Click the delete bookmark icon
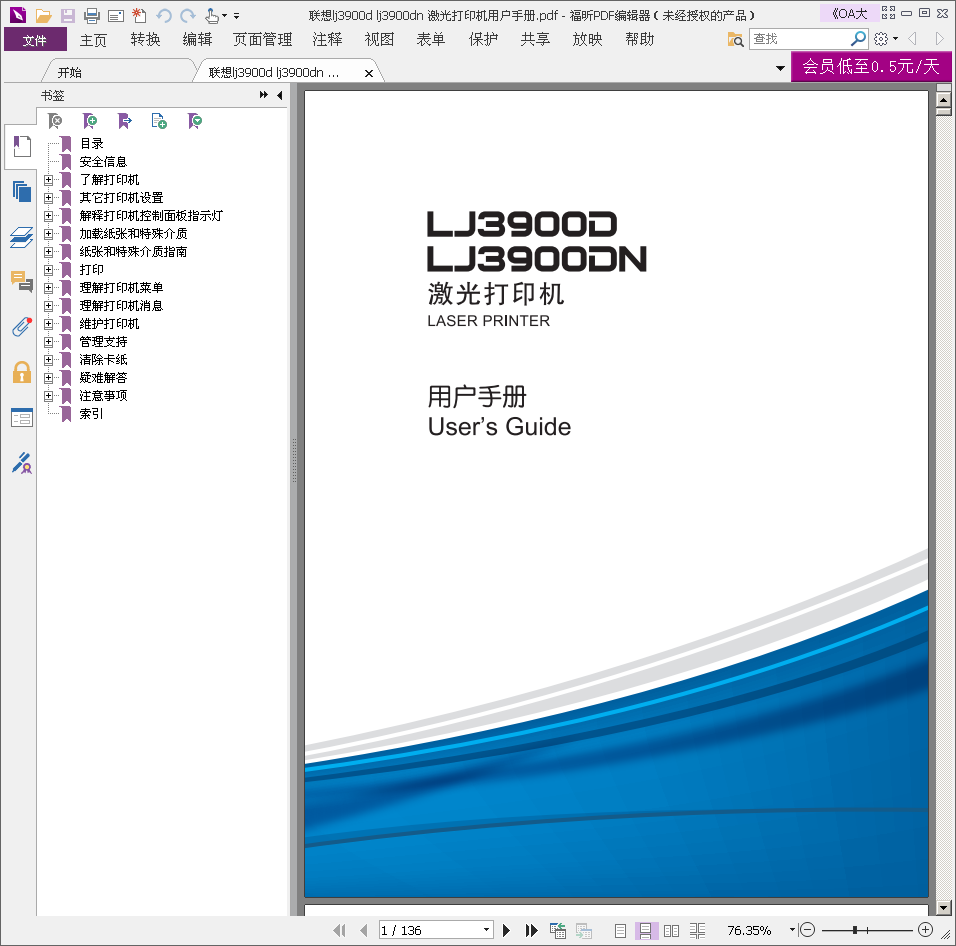This screenshot has width=956, height=946. point(55,121)
